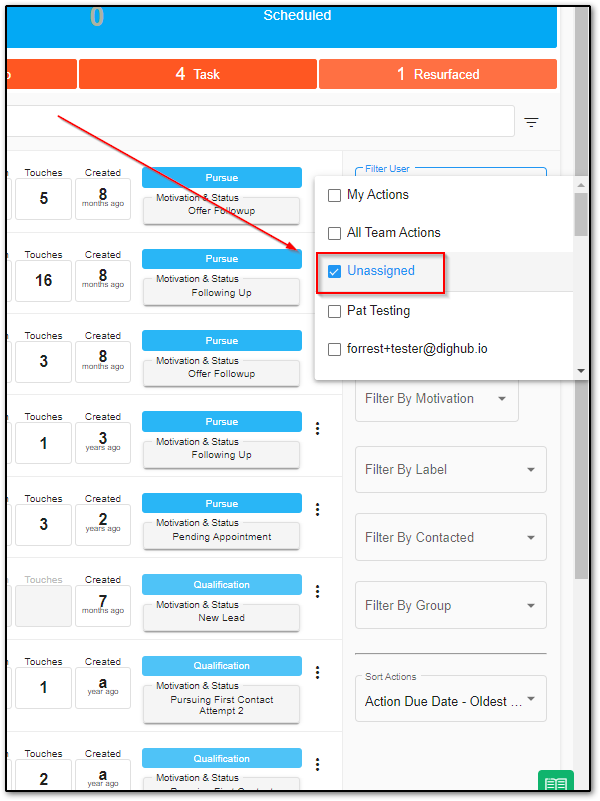Expand the Sort Actions dropdown
The width and height of the screenshot is (600, 801).
tap(450, 698)
